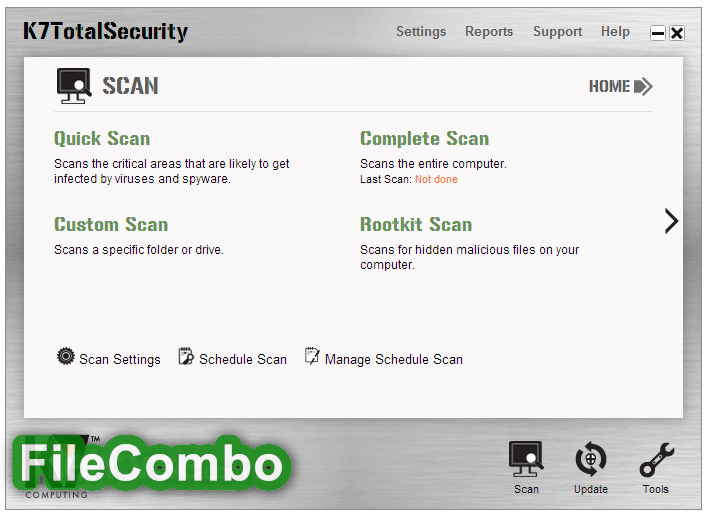Open Scan from bottom toolbar icon
The width and height of the screenshot is (706, 515).
tap(525, 459)
